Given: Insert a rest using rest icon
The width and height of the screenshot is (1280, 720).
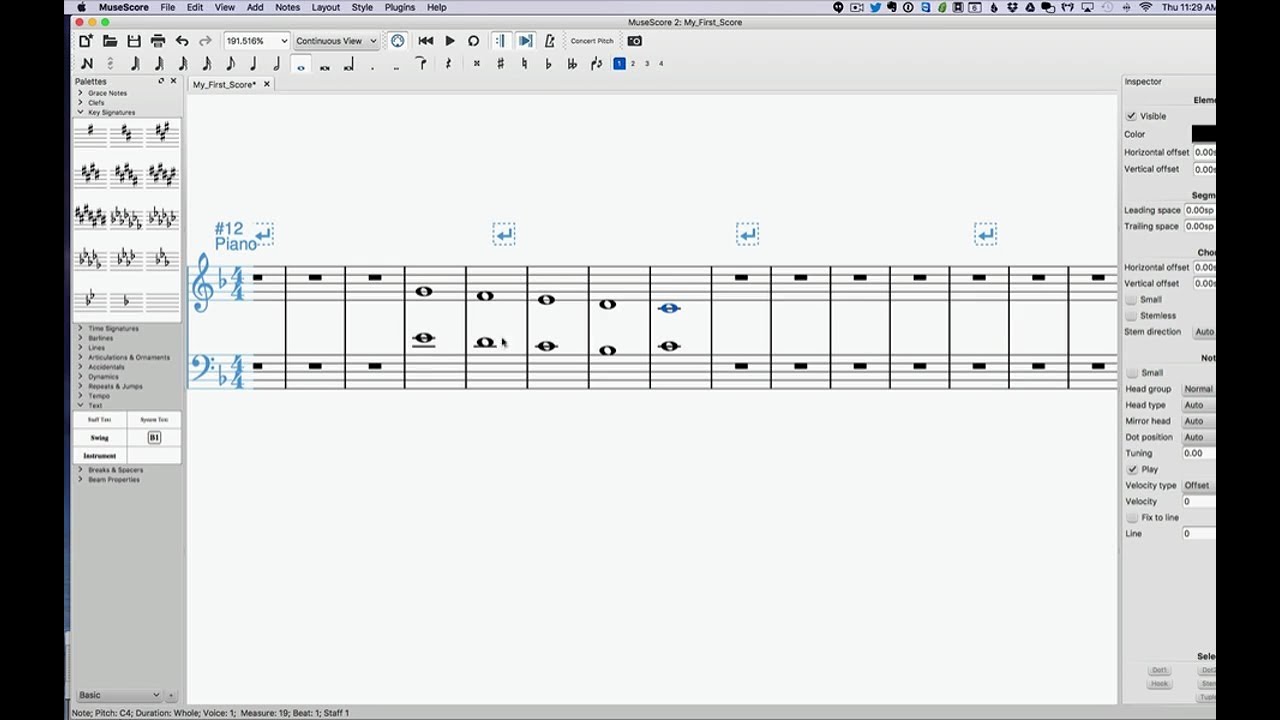Looking at the screenshot, I should tap(448, 64).
